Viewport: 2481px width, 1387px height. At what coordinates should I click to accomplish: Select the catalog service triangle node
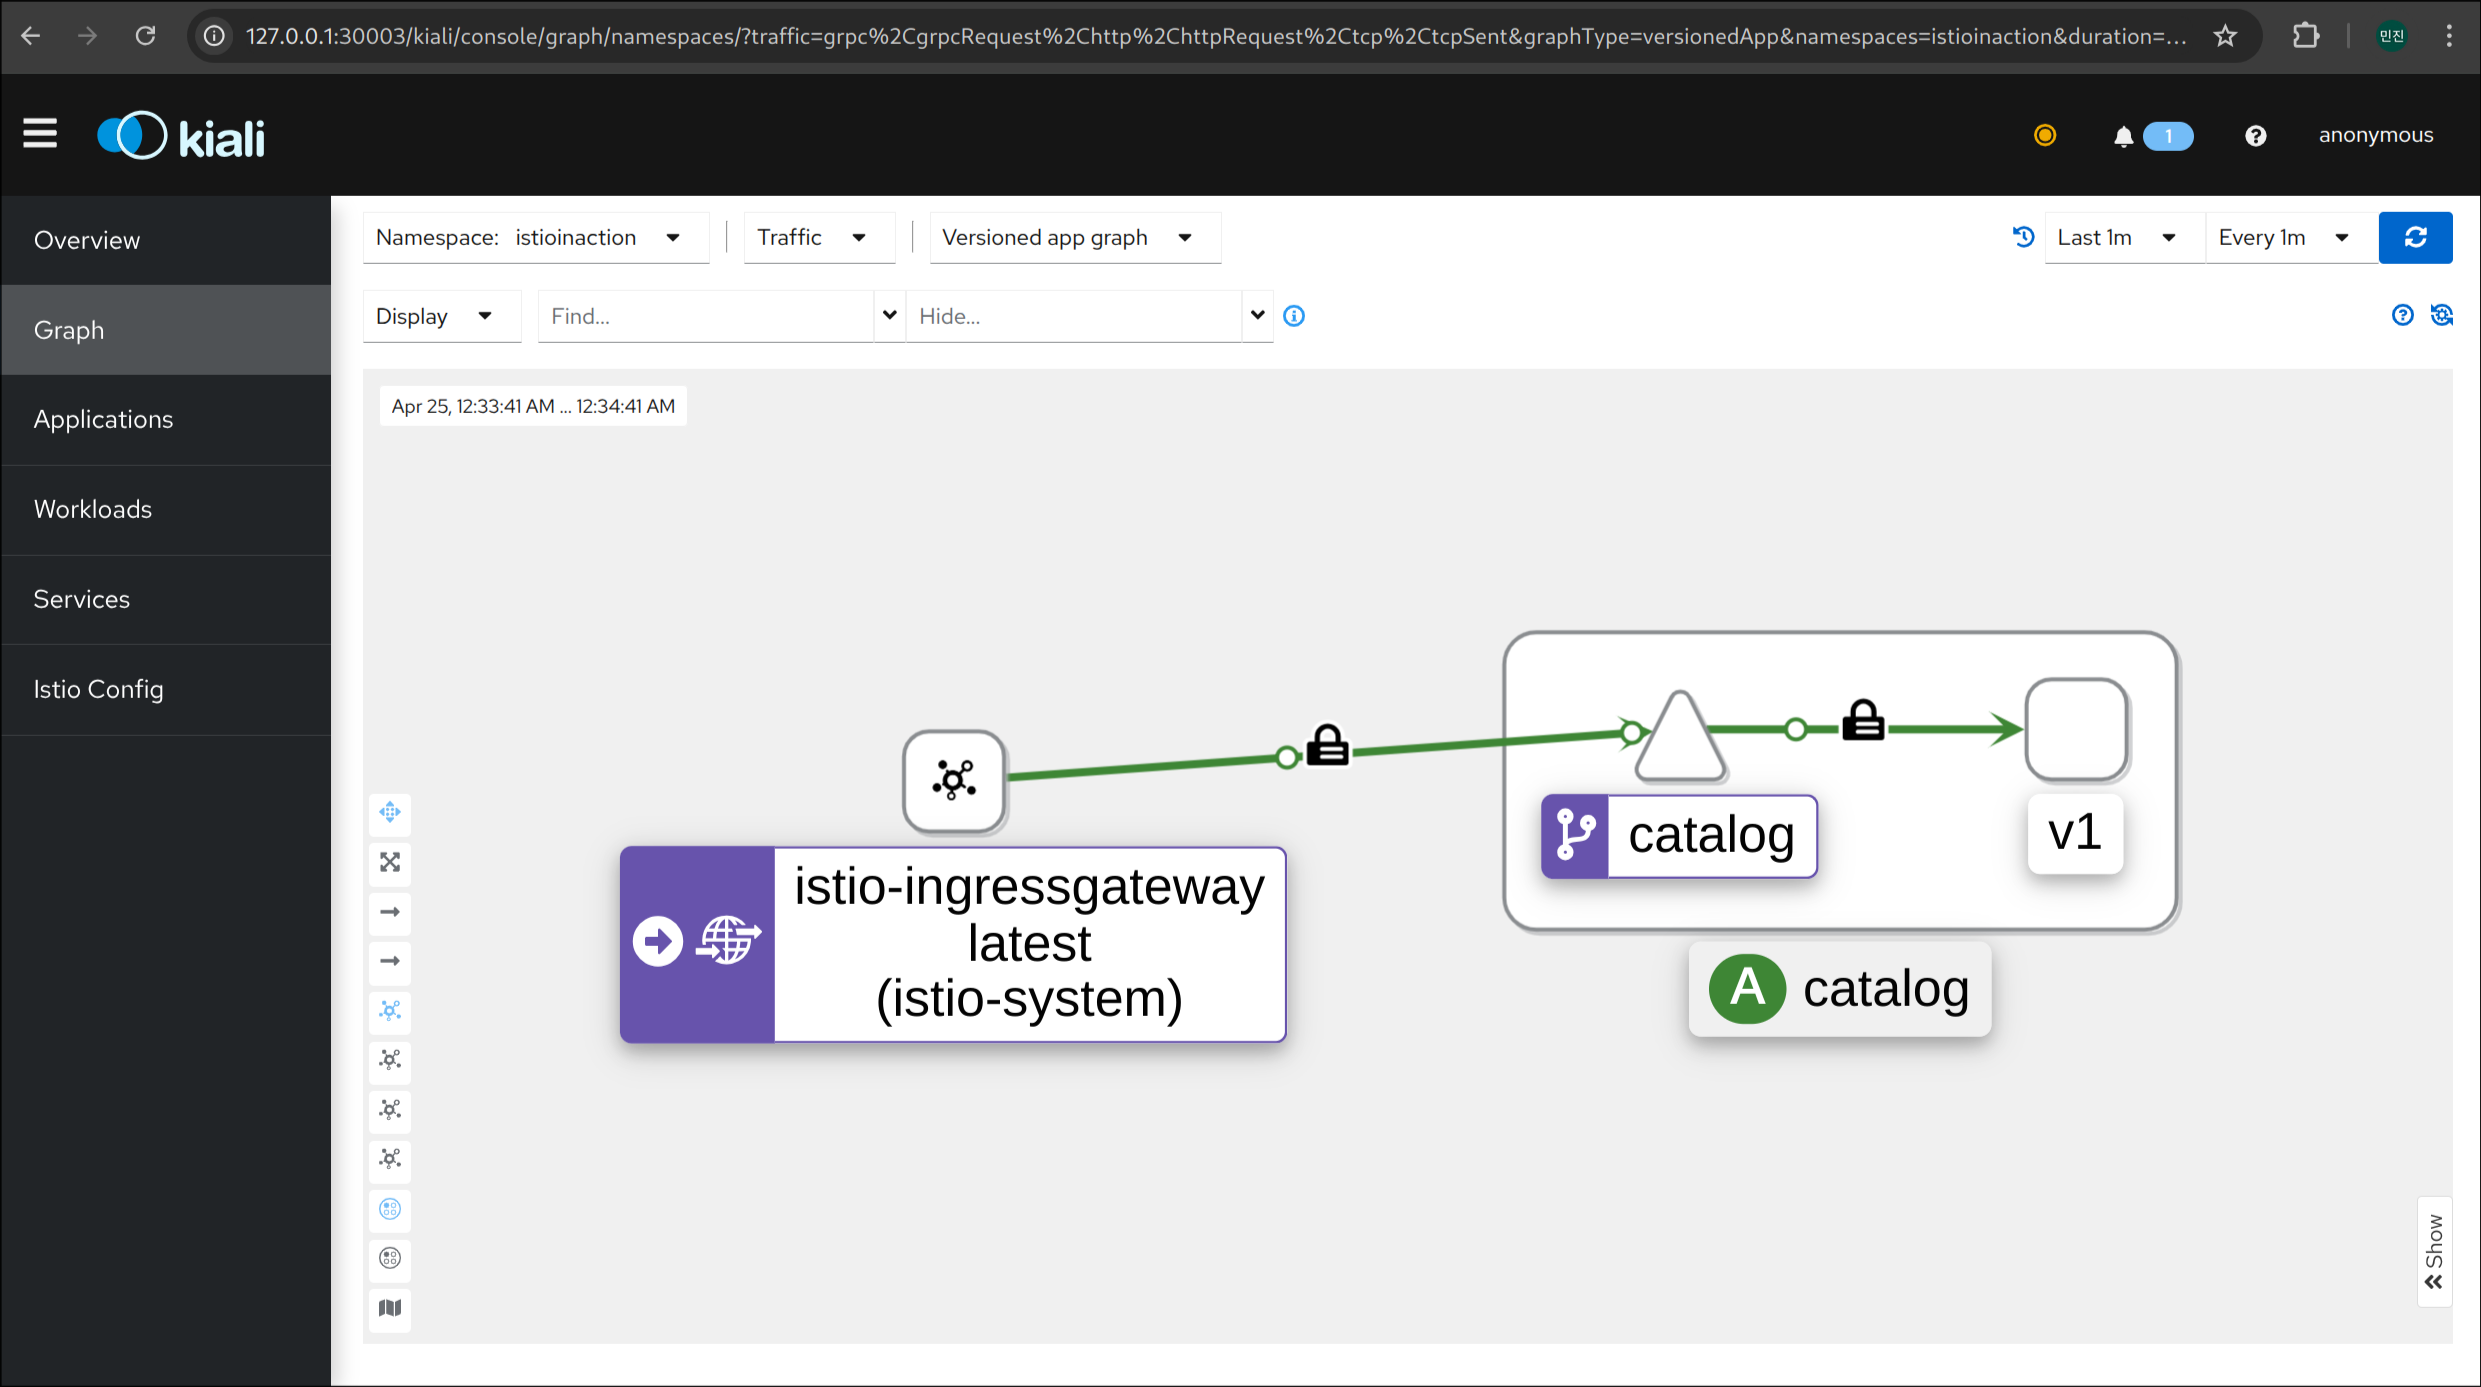point(1680,740)
